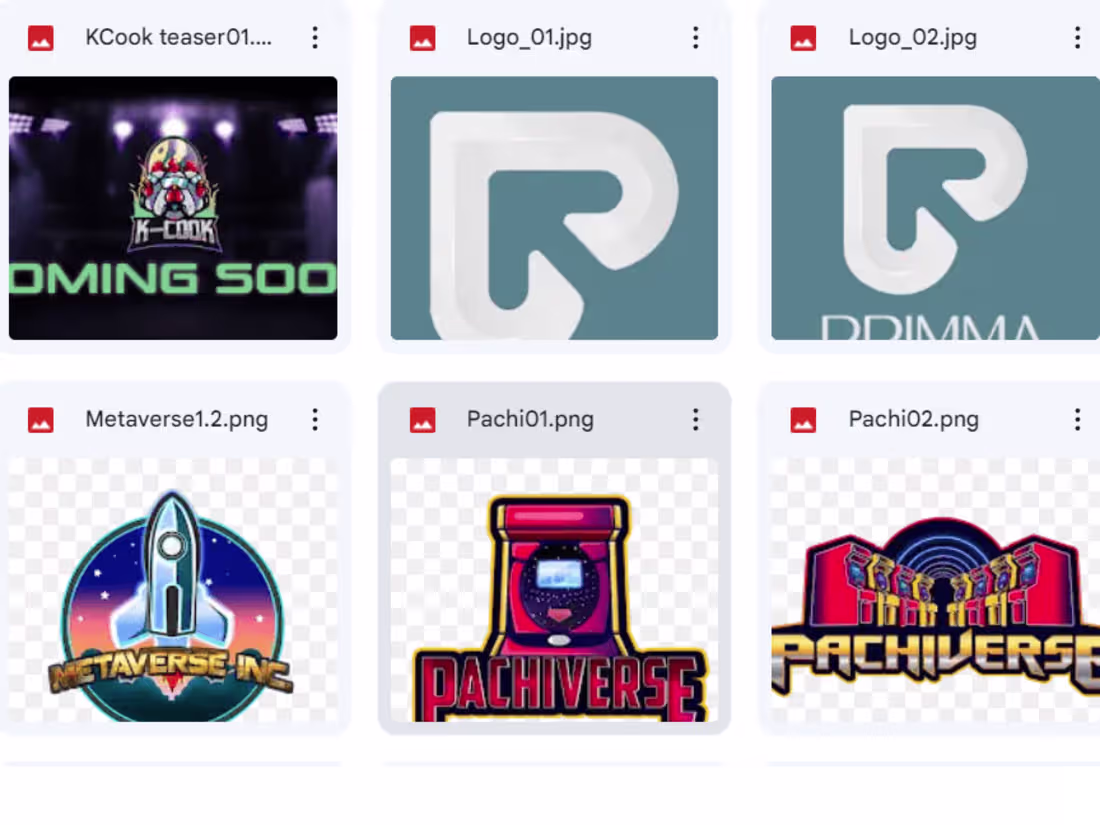This screenshot has width=1100, height=825.
Task: Click the red image icon beside Logo_01.jpg
Action: 421,38
